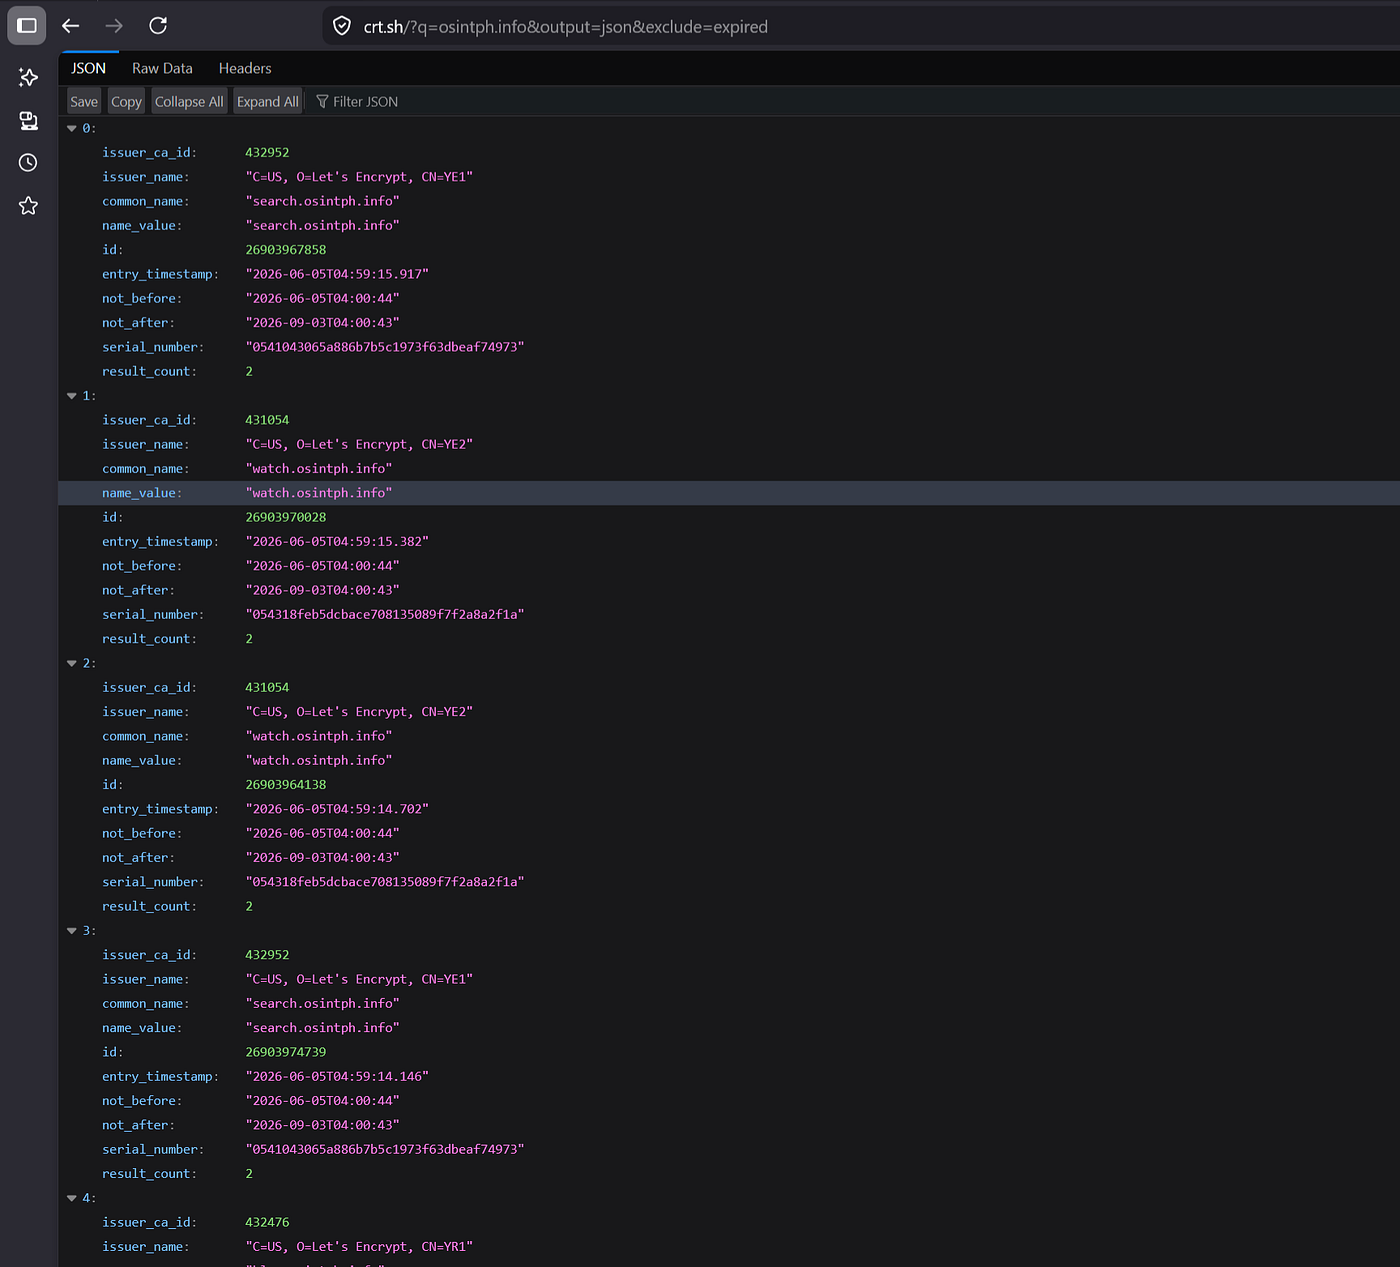Viewport: 1400px width, 1267px height.
Task: Open the history clock sidebar icon
Action: coord(28,162)
